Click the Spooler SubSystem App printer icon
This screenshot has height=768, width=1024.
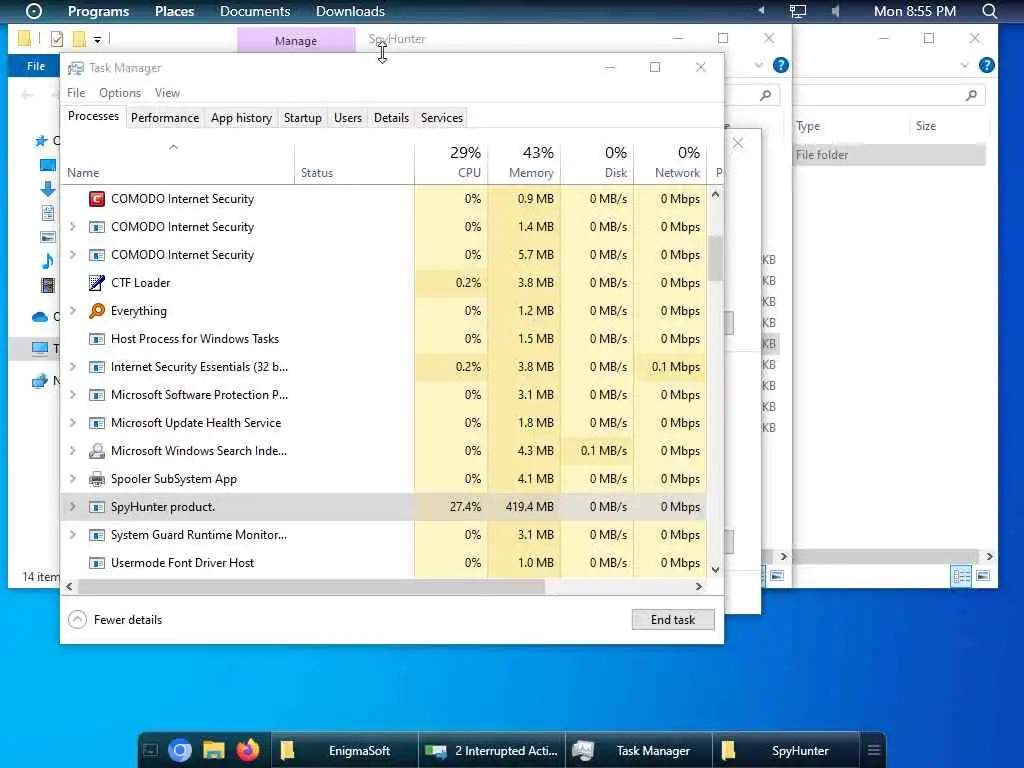(97, 479)
